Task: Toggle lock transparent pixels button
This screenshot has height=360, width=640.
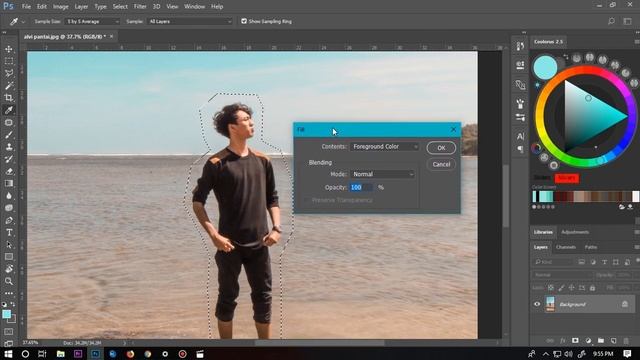Action: 551,288
